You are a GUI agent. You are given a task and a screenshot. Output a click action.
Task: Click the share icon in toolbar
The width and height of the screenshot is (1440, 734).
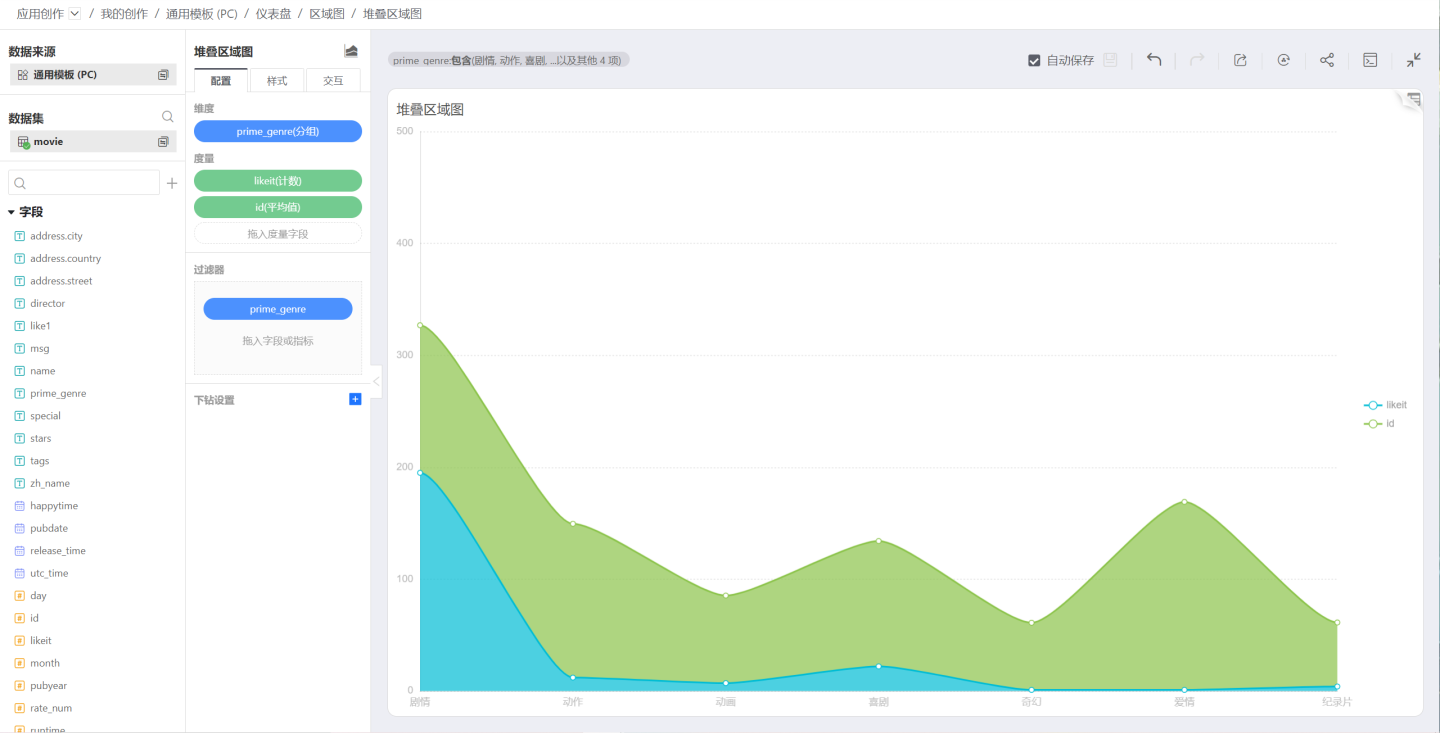pos(1327,60)
